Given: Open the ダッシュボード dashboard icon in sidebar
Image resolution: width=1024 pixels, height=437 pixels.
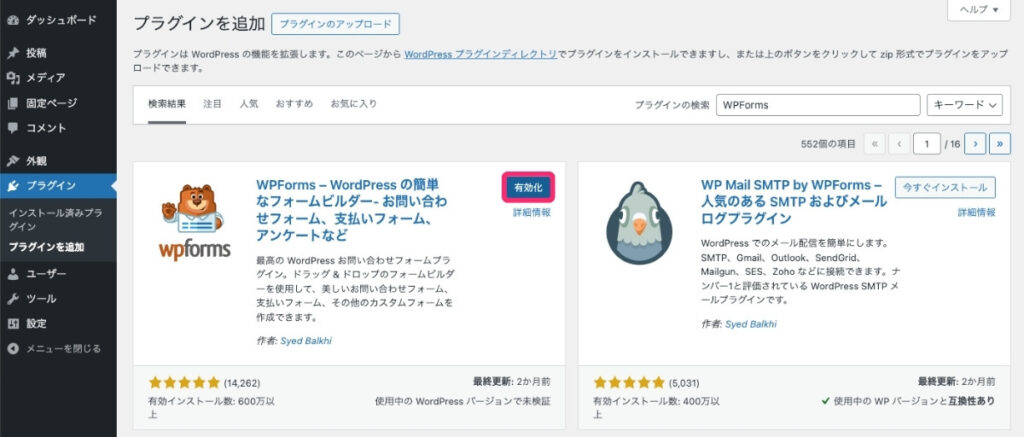Looking at the screenshot, I should [13, 20].
